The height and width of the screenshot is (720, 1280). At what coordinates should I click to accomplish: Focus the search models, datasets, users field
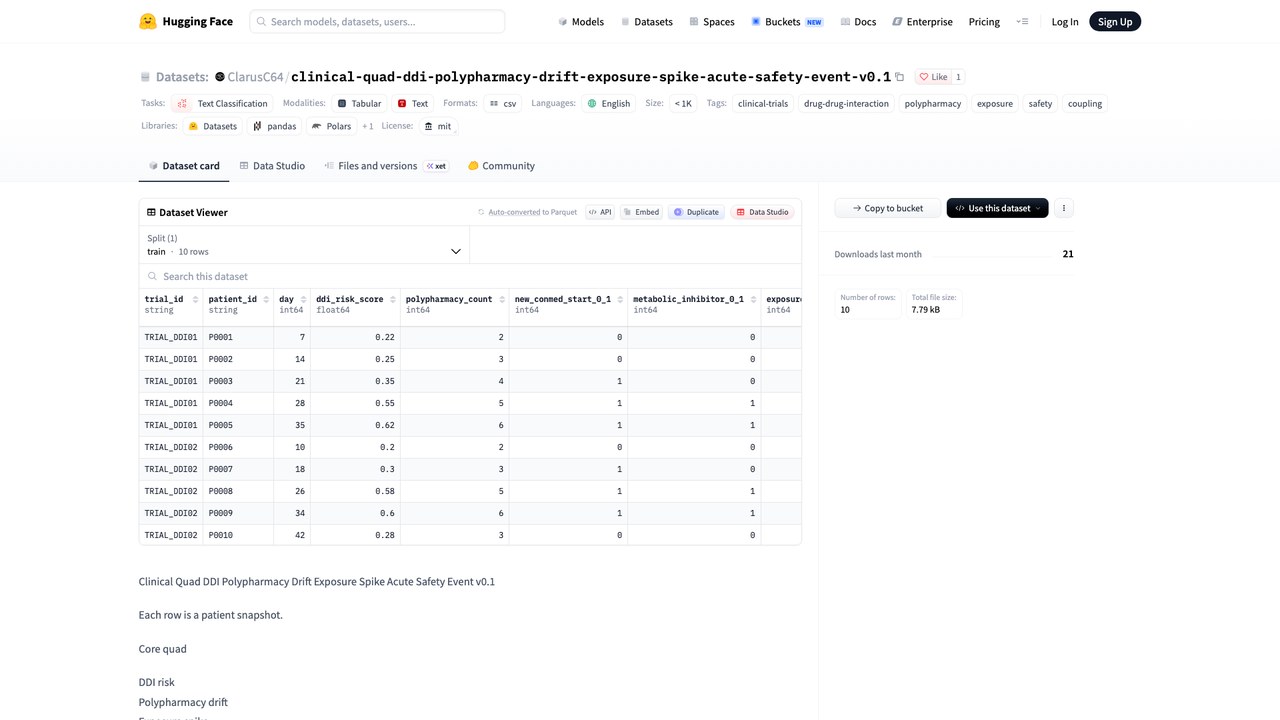tap(377, 21)
